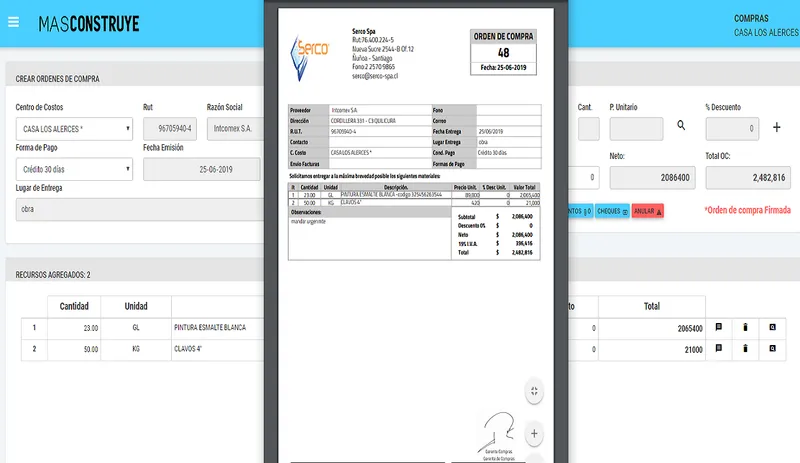Click the CHEQUES button
The image size is (800, 463).
pos(612,211)
